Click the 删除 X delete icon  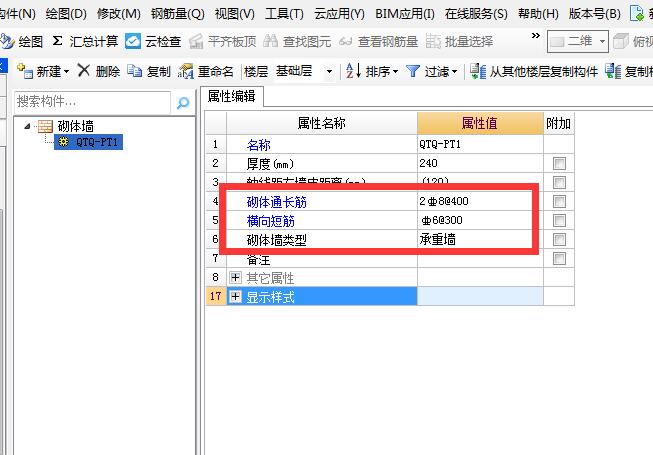click(84, 70)
